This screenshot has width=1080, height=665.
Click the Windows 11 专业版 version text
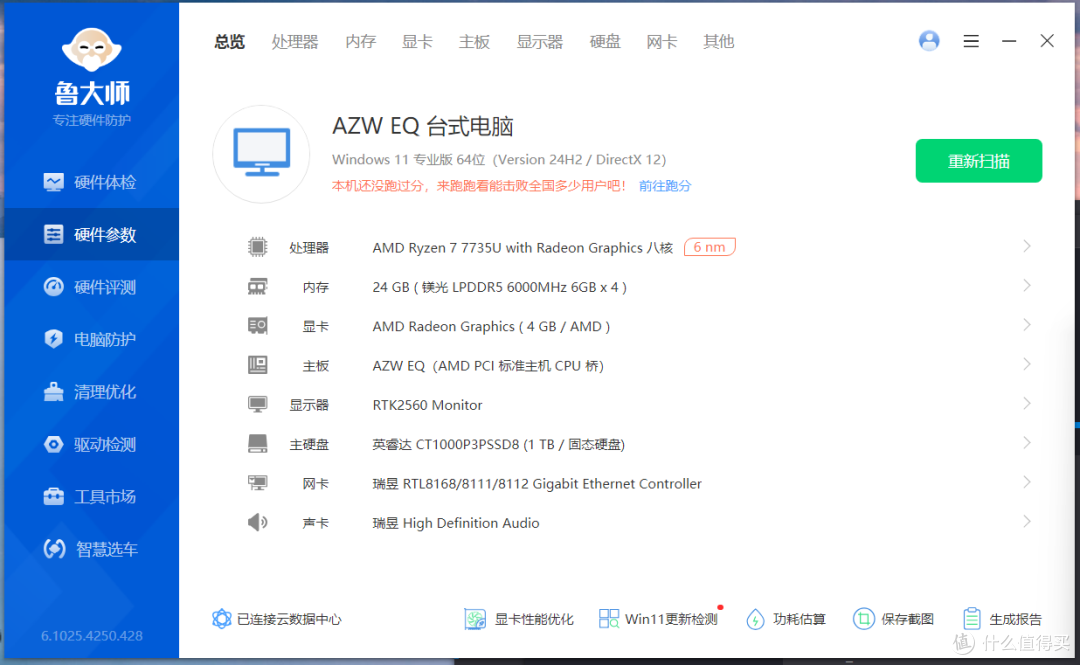[499, 160]
